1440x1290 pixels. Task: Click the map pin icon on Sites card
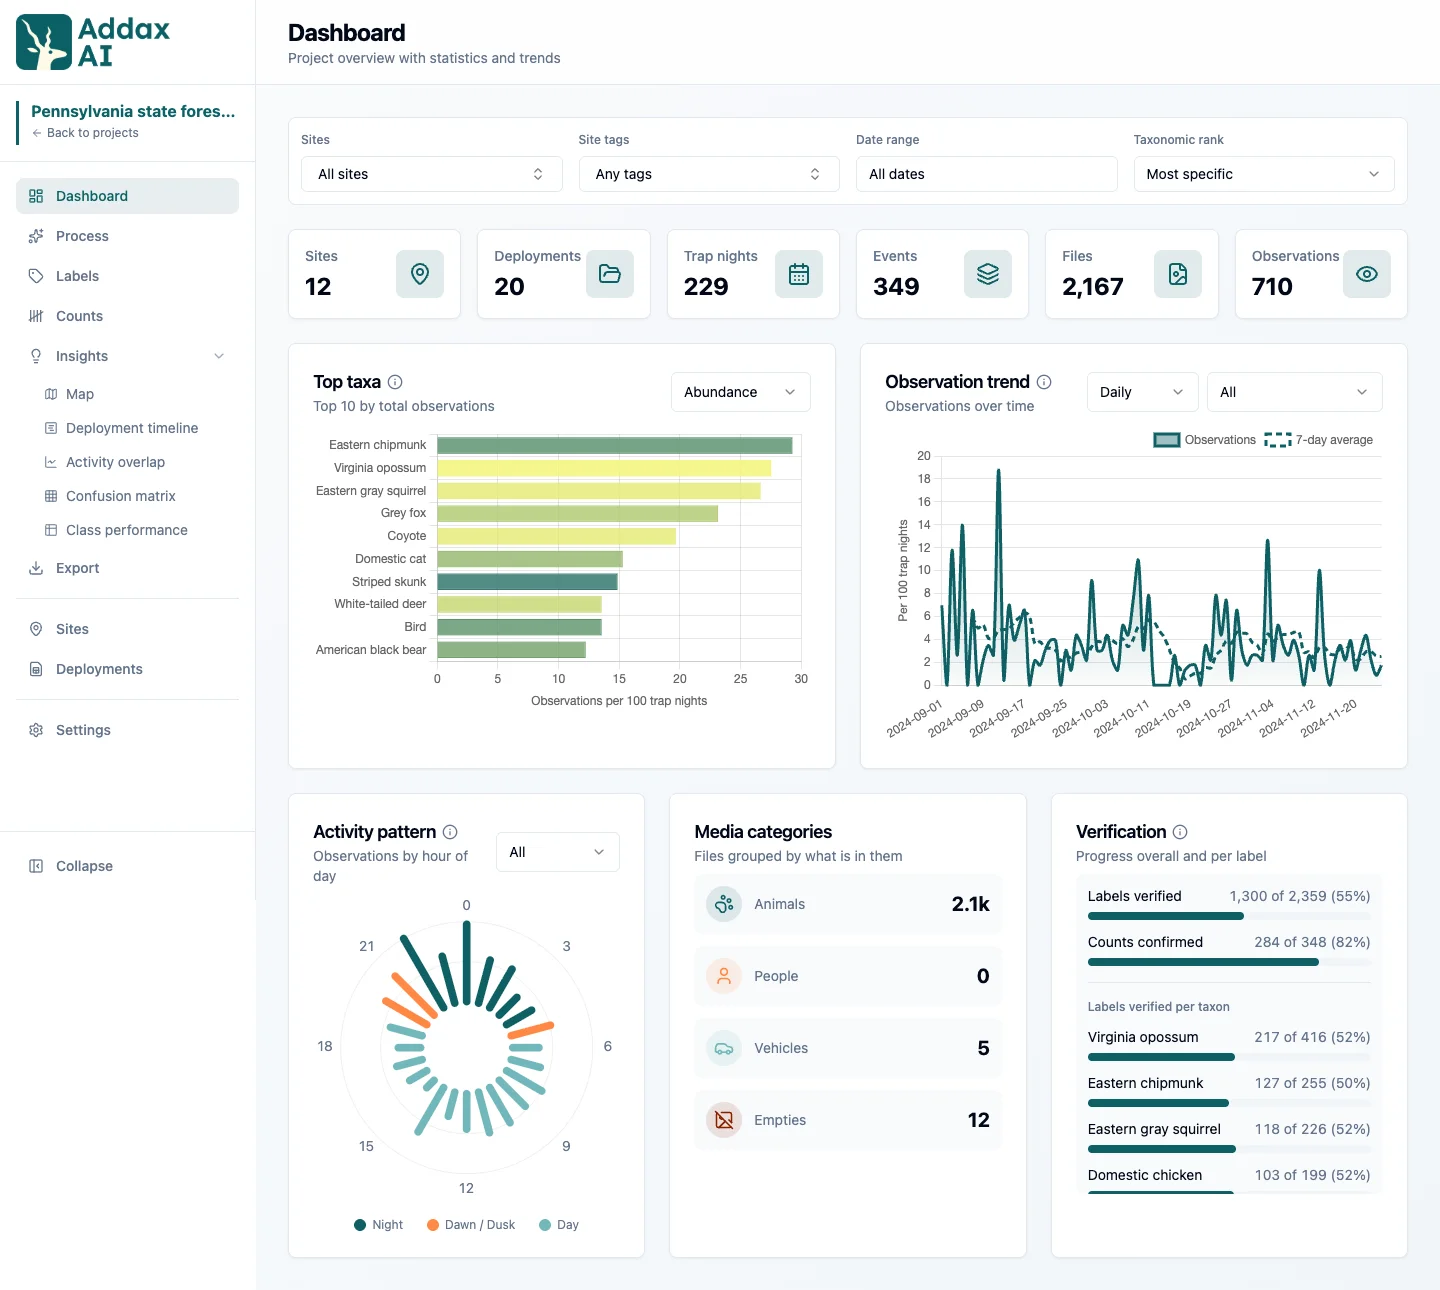click(x=420, y=274)
